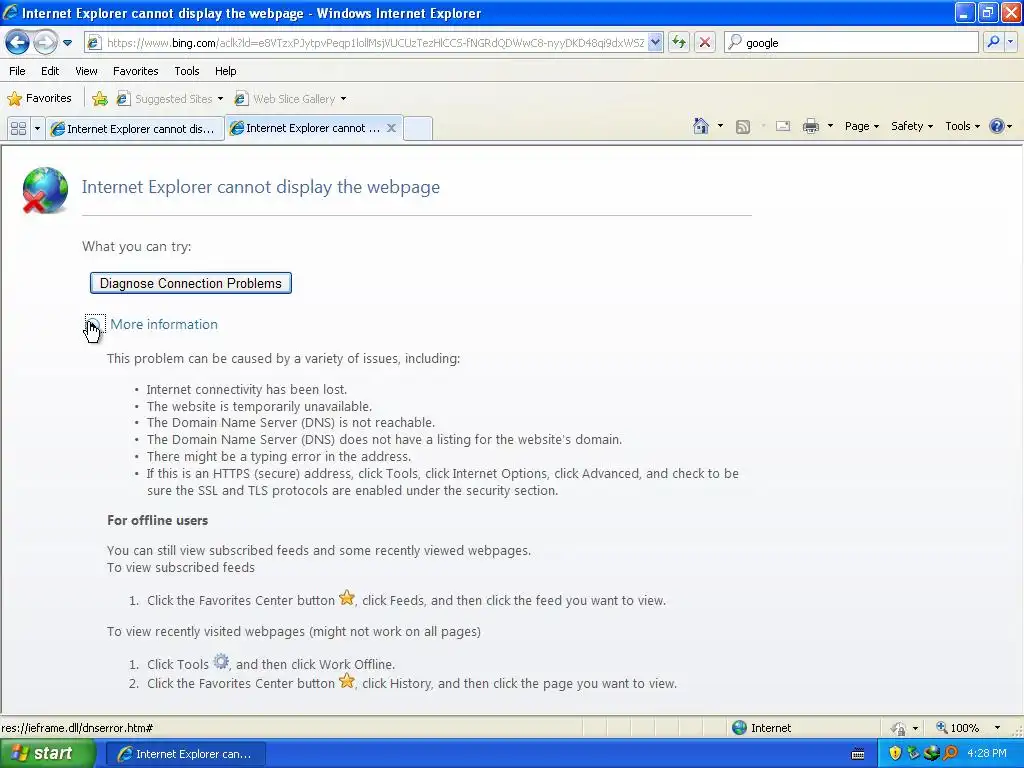Click the taskbar clock showing 4:28 PM

[x=987, y=754]
